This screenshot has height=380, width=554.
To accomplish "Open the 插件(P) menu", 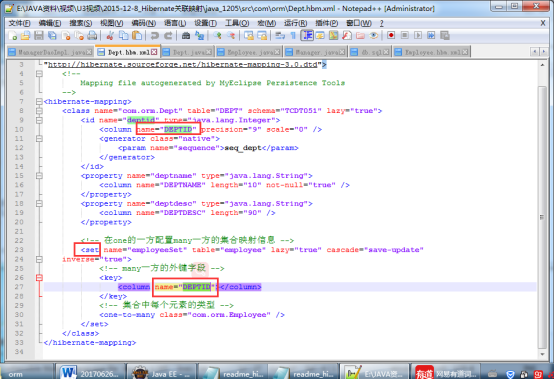I will pyautogui.click(x=326, y=23).
